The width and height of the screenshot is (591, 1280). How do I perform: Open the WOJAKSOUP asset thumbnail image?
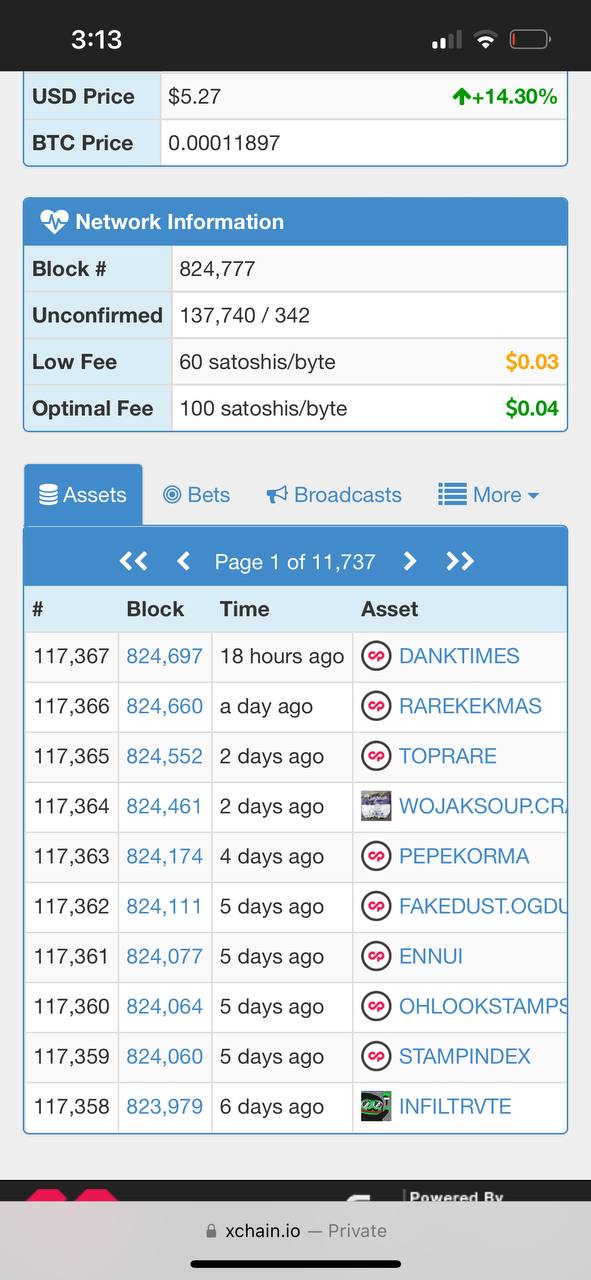376,806
